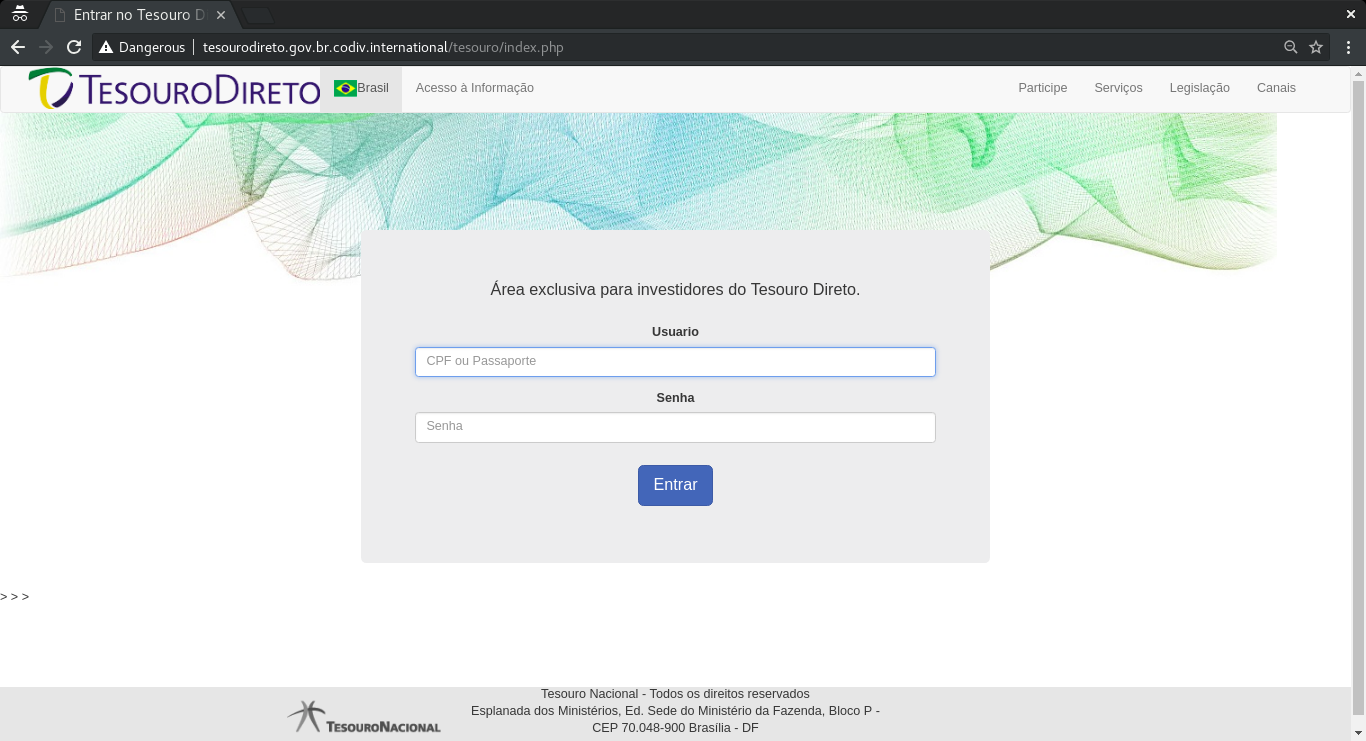Click the Entrar login button
Screen dimensions: 1366x741
[675, 485]
